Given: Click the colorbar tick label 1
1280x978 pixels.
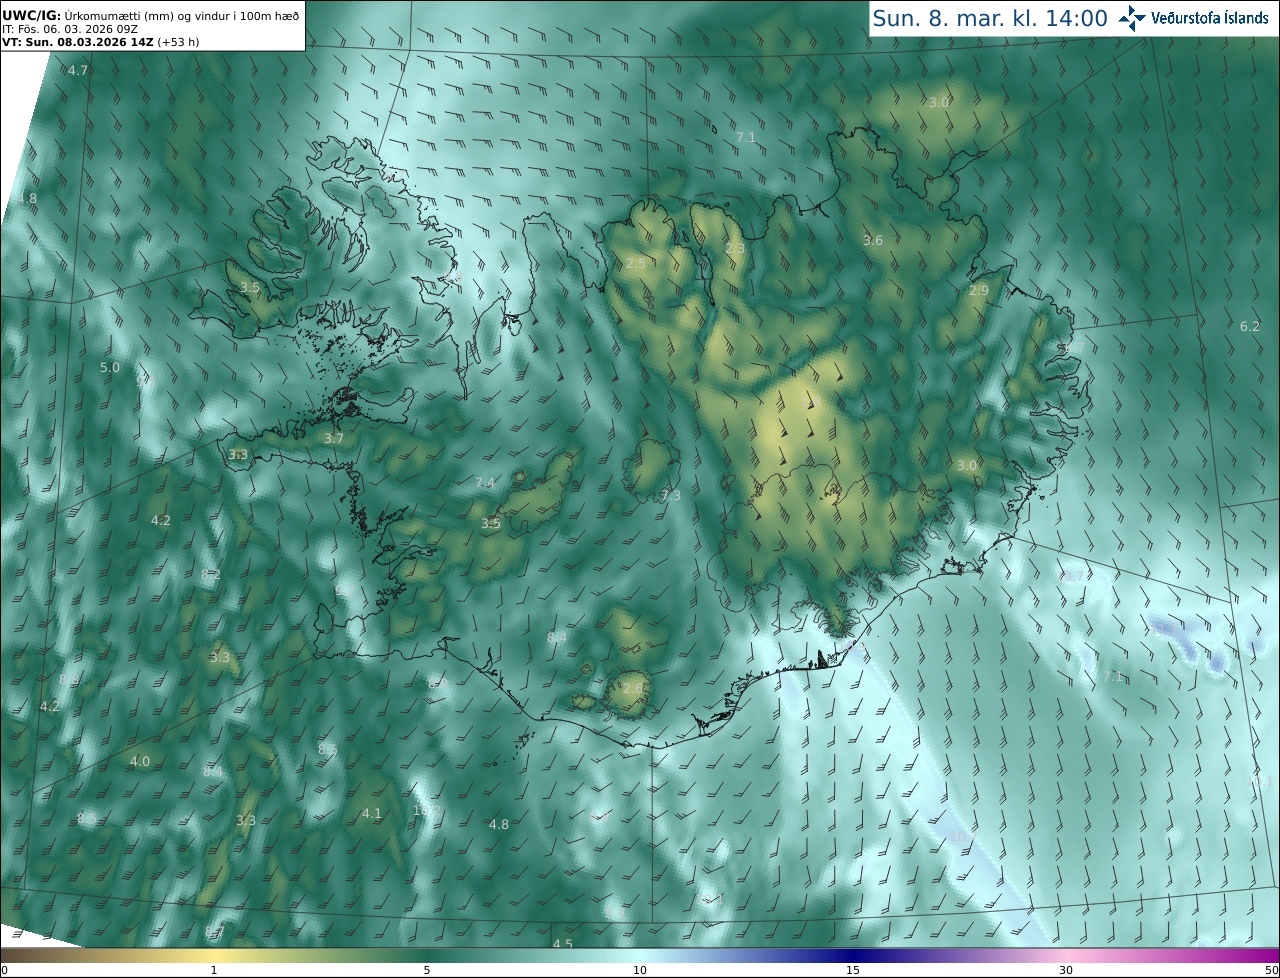Looking at the screenshot, I should pos(214,970).
